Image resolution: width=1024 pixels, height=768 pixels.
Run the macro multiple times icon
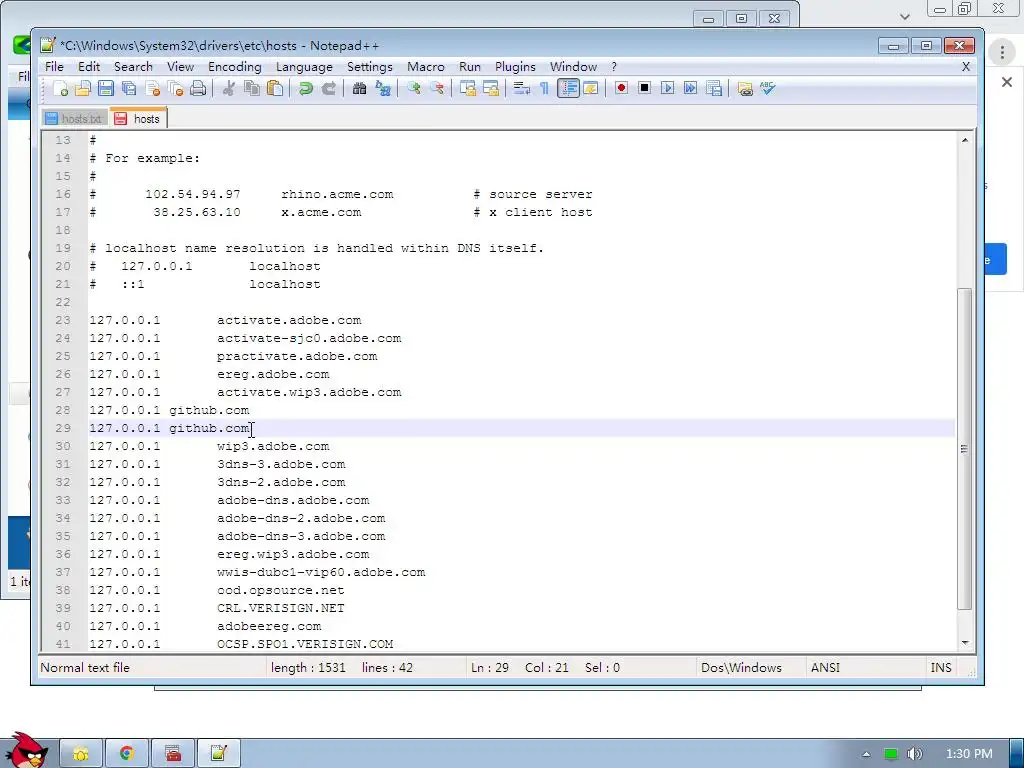point(690,88)
